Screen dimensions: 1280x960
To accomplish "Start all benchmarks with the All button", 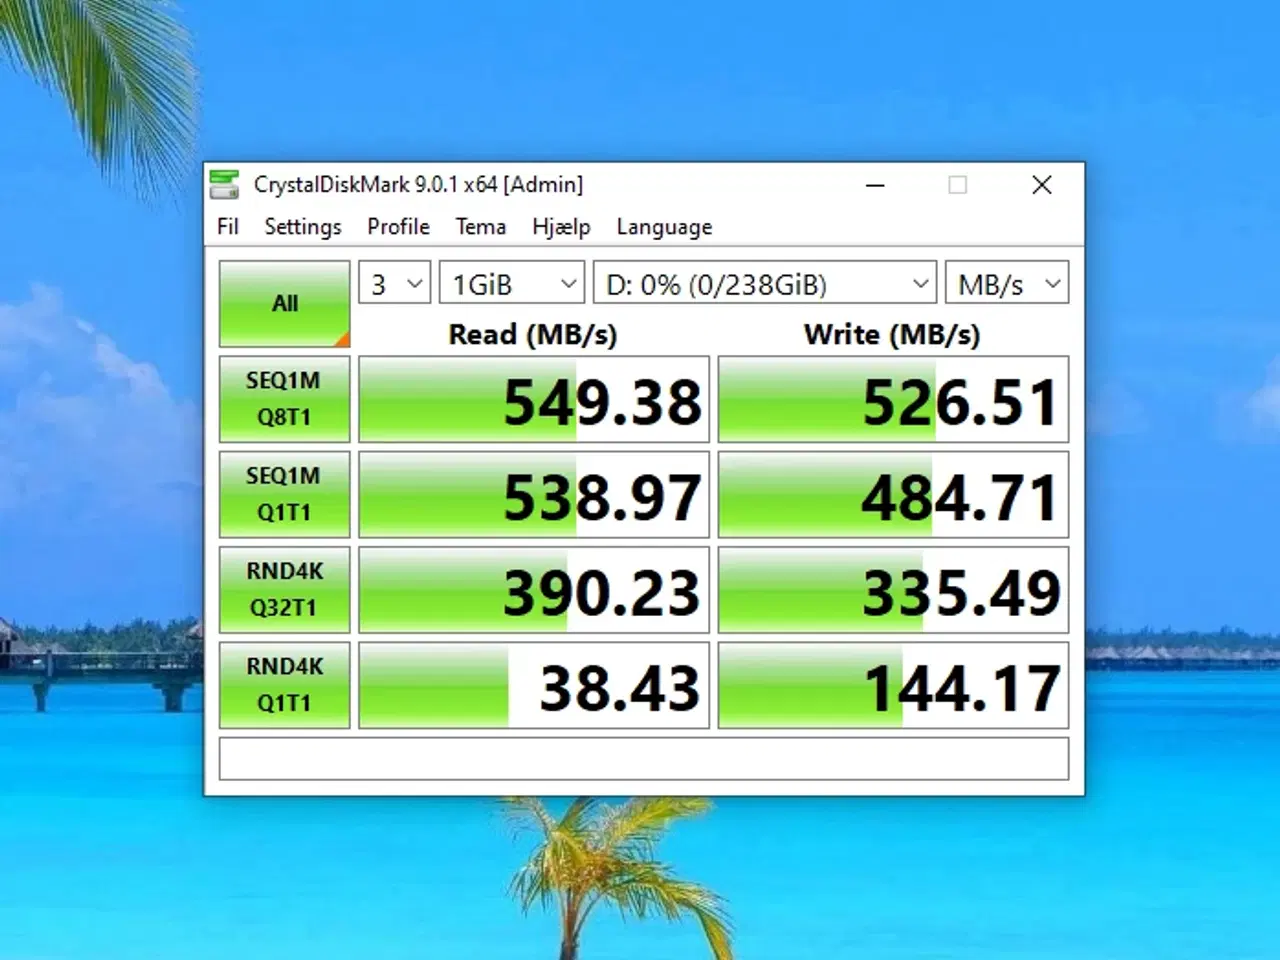I will pos(285,304).
